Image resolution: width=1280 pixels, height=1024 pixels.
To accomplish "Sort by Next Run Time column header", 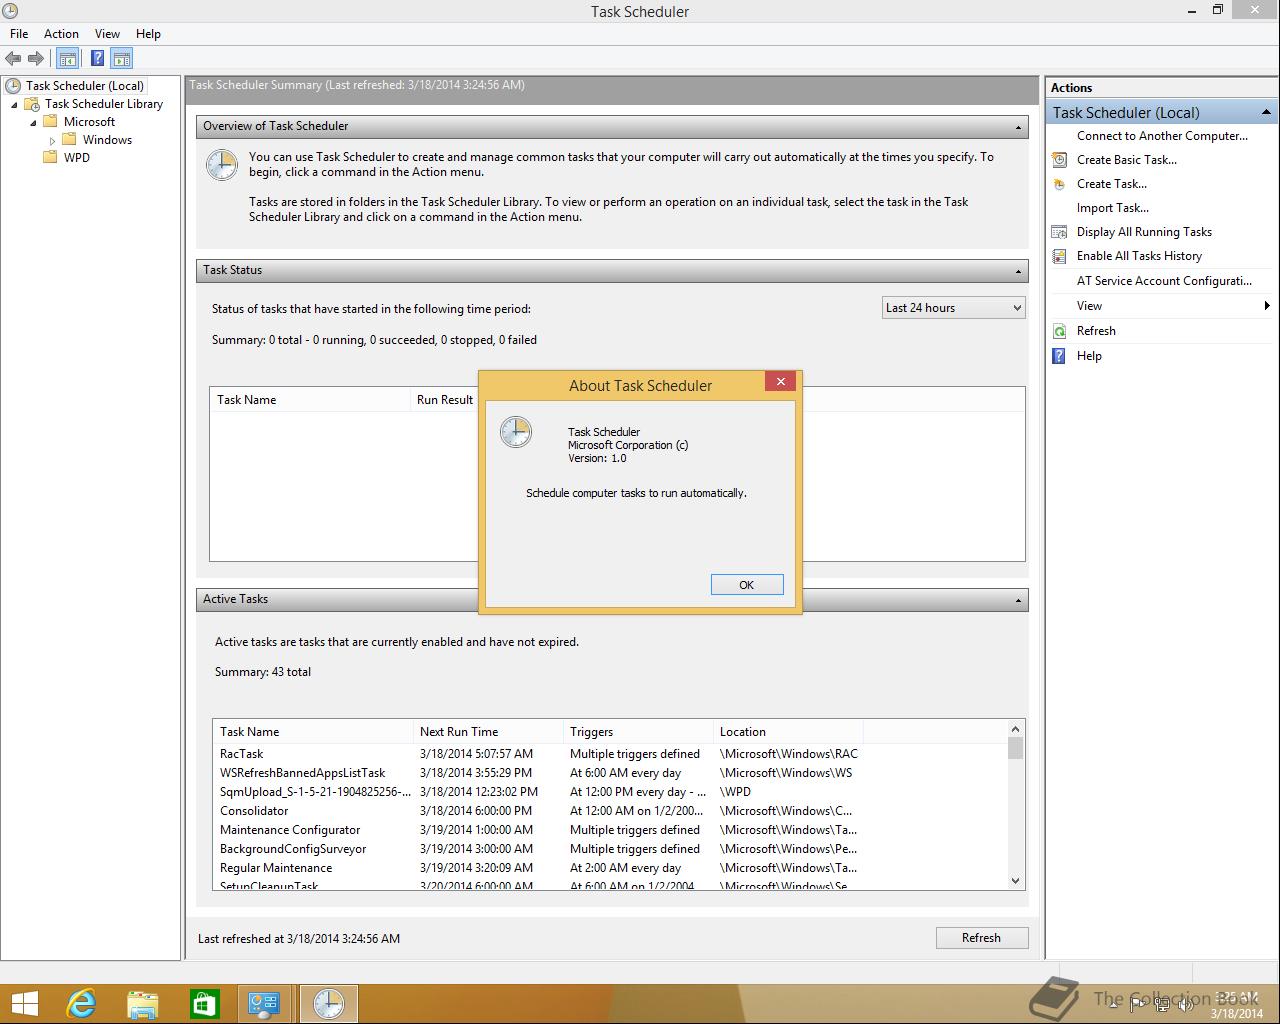I will pos(488,732).
